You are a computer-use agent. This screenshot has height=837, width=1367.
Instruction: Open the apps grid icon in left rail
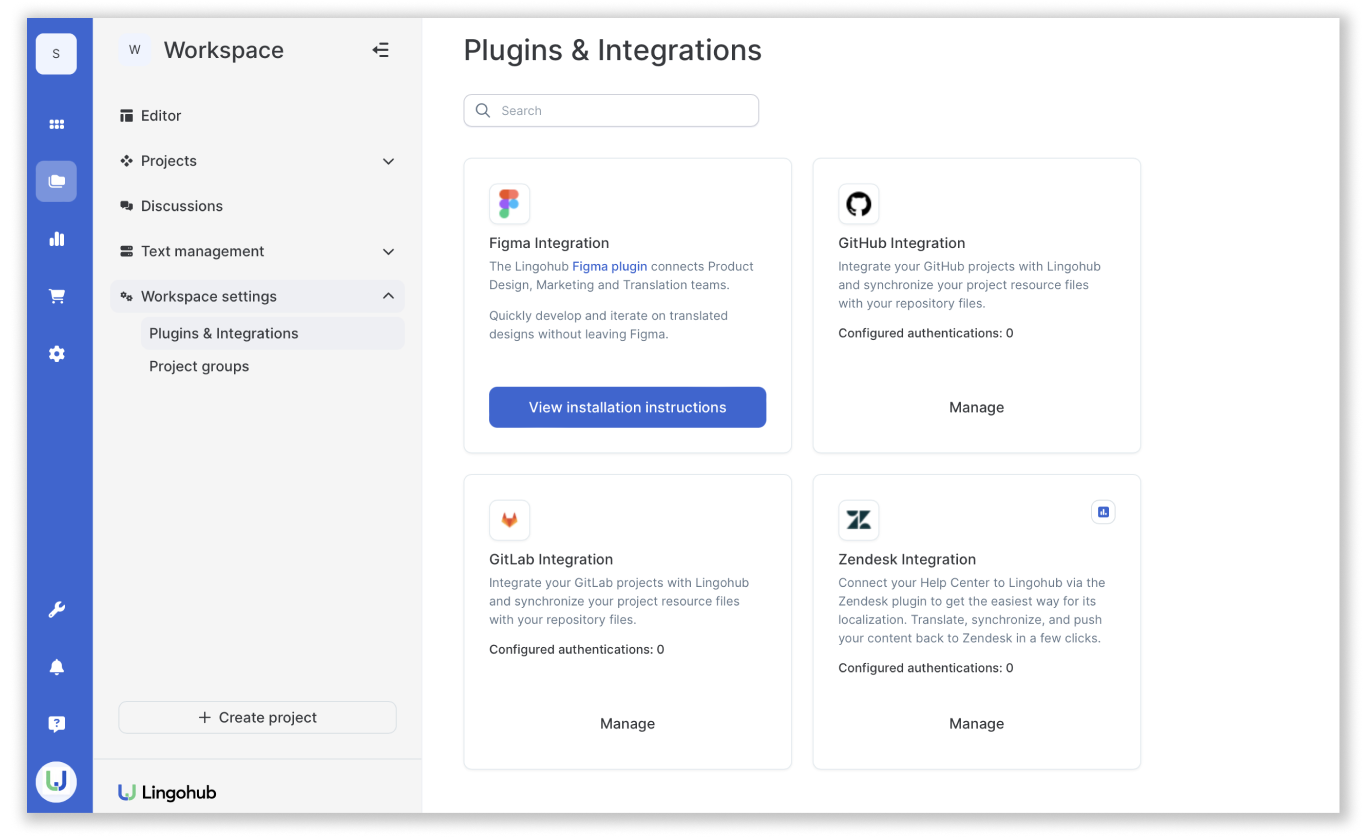(56, 124)
